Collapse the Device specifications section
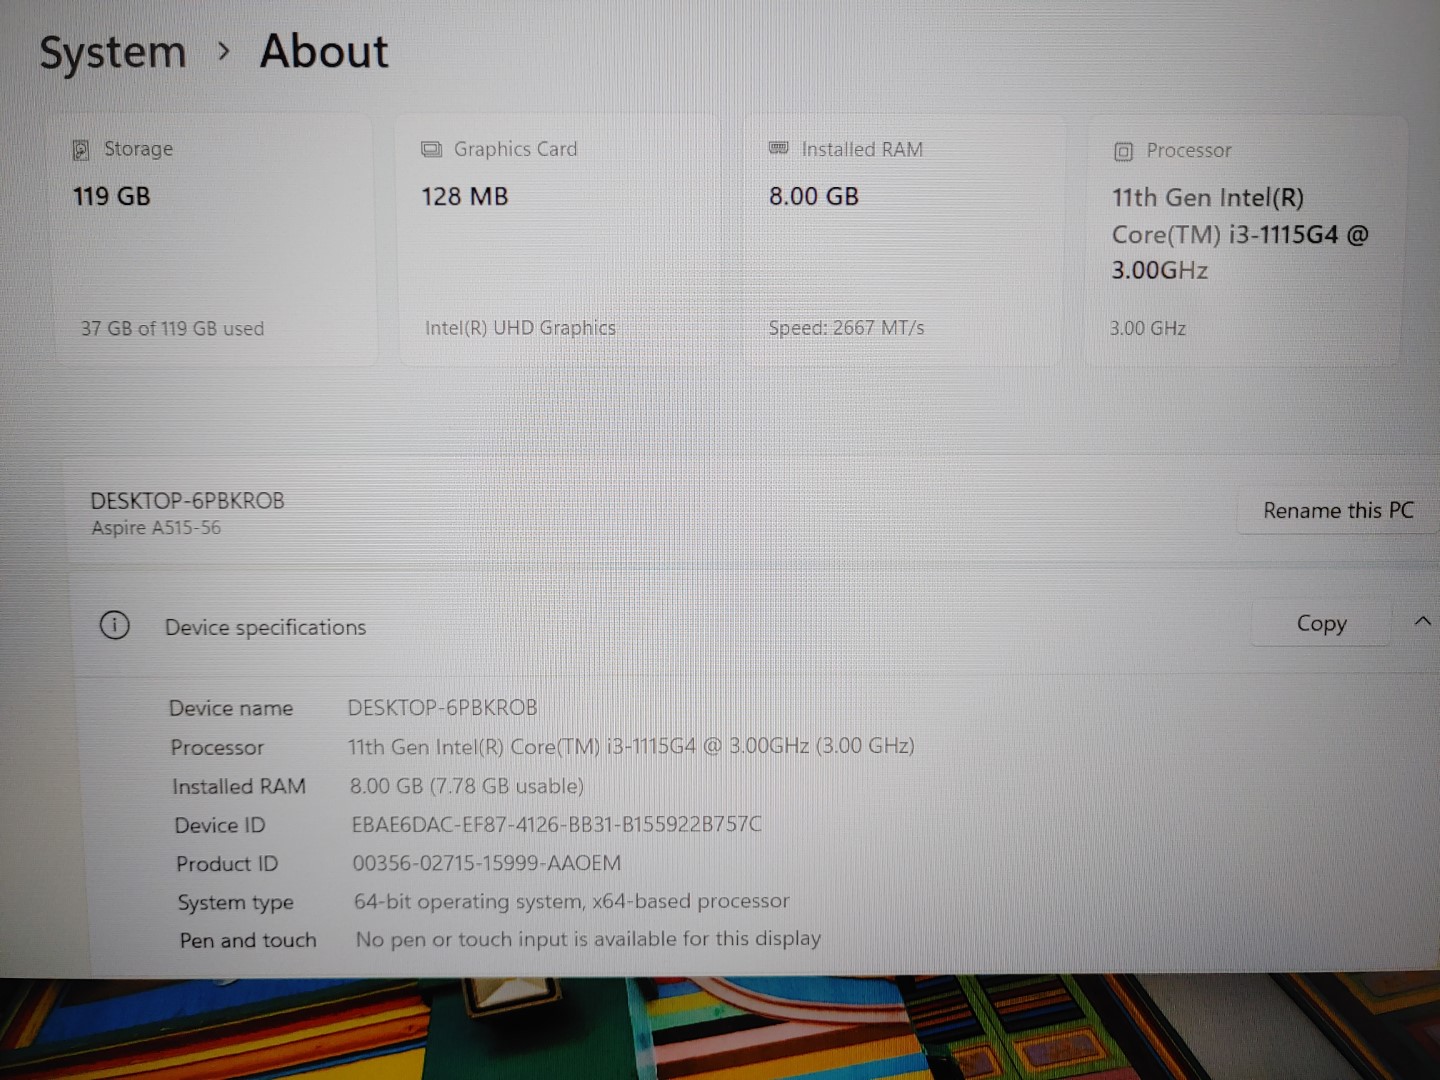This screenshot has height=1080, width=1440. click(x=1422, y=621)
